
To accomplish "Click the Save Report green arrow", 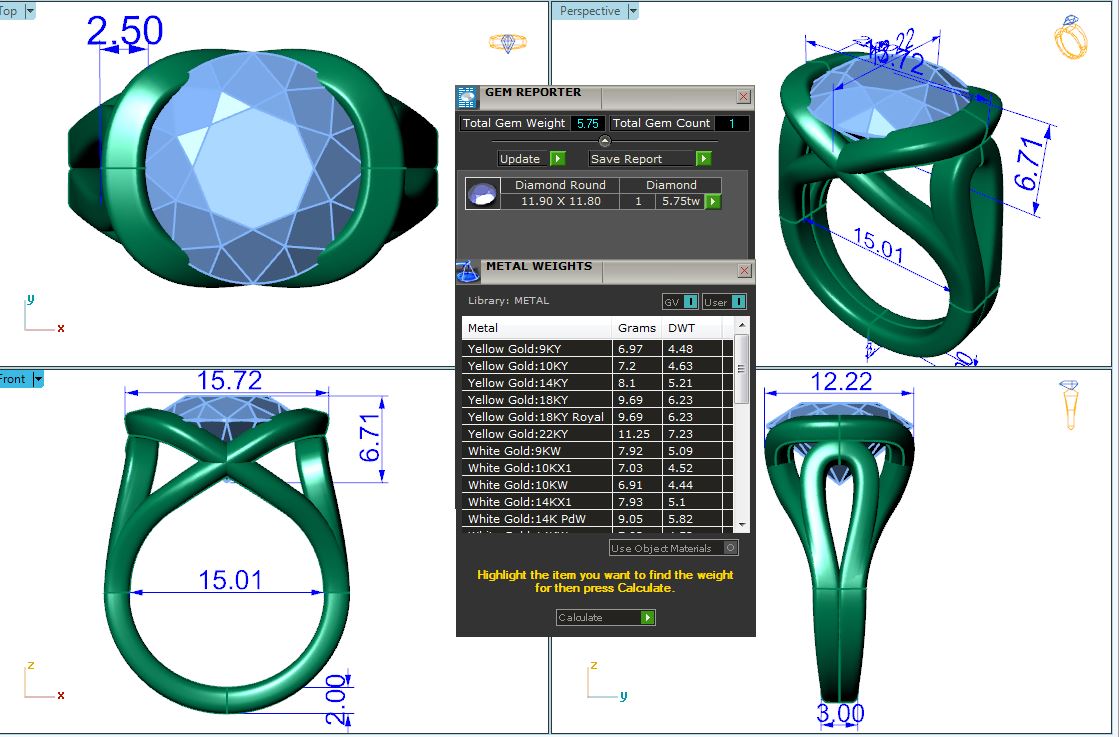I will [703, 159].
